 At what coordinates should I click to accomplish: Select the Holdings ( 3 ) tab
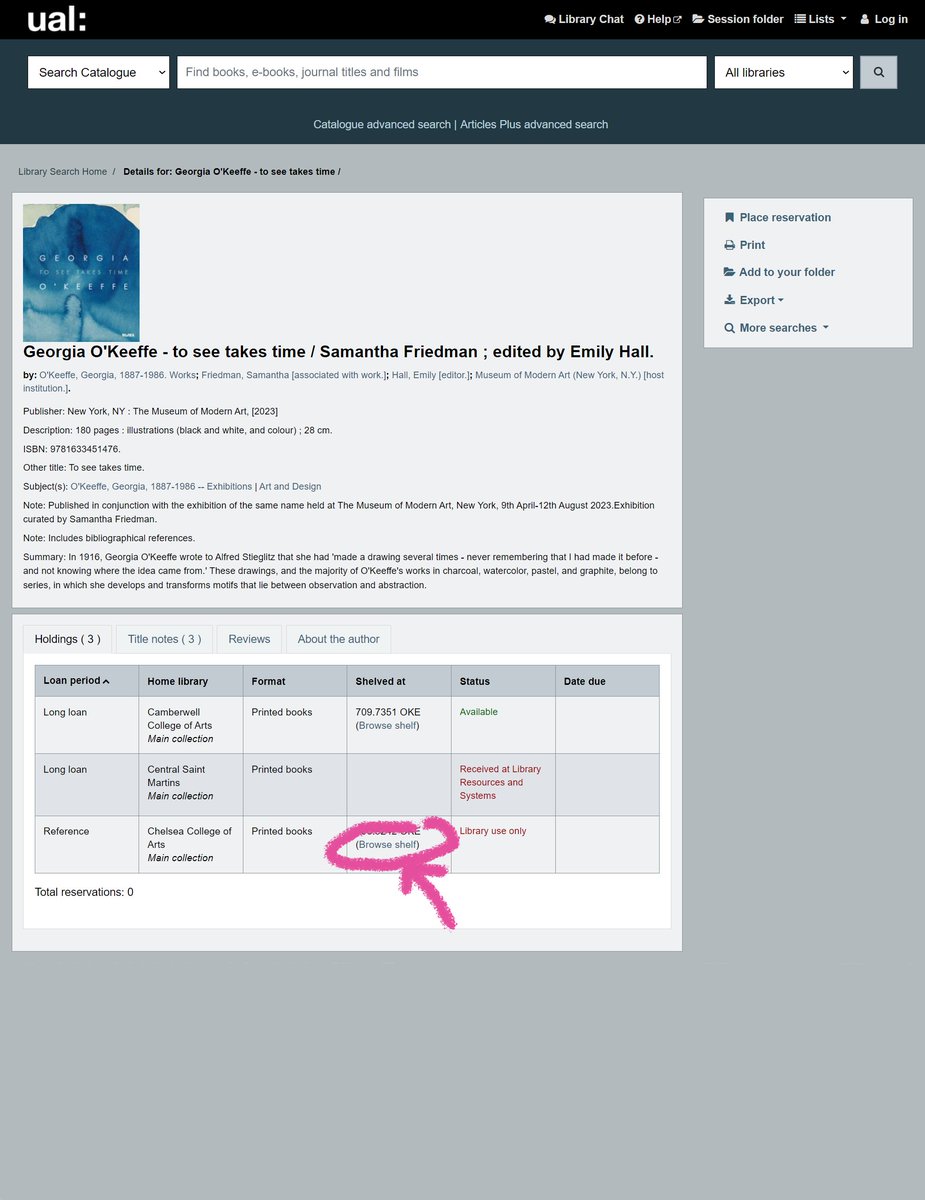coord(67,639)
